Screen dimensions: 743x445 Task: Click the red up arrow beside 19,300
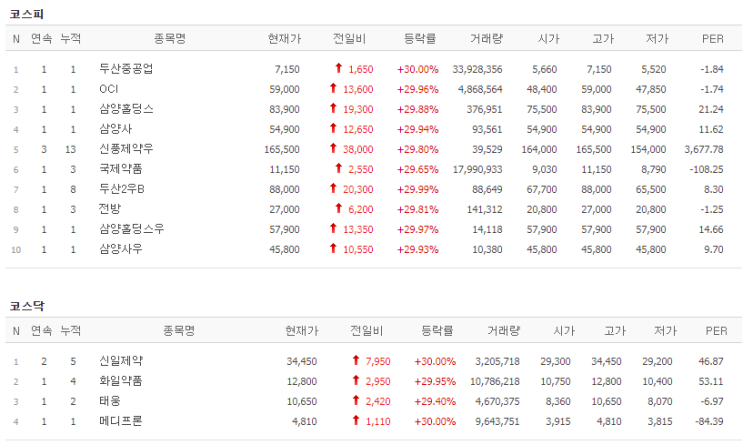(x=333, y=108)
